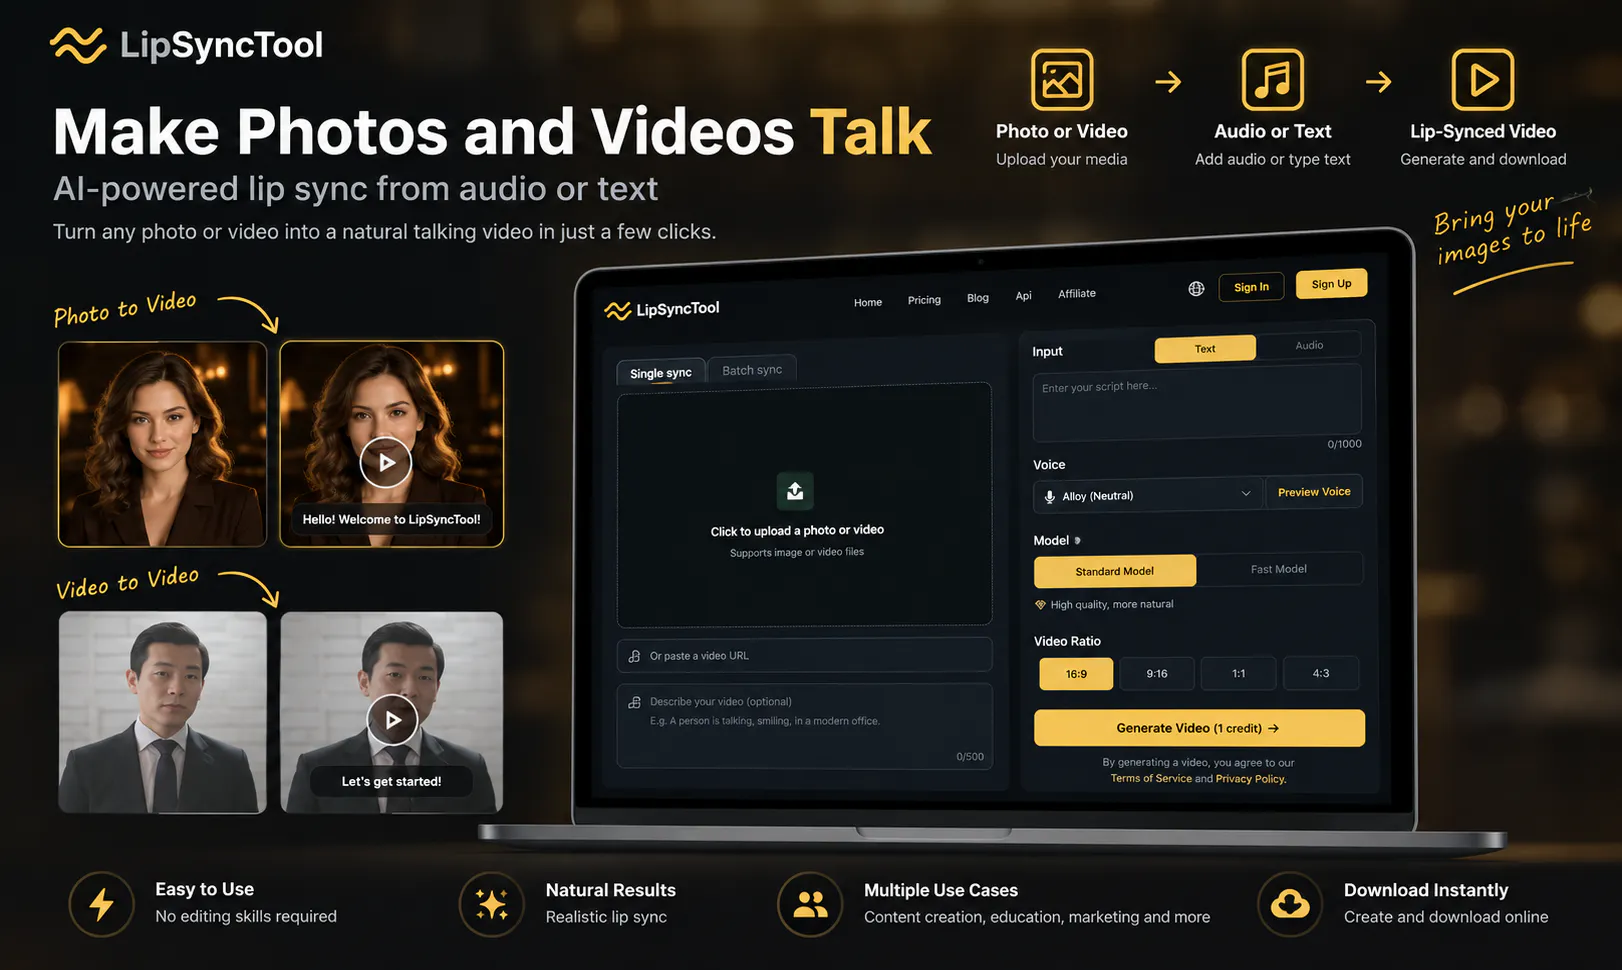The image size is (1622, 970).
Task: Open the Api page from the navbar
Action: tap(1024, 296)
